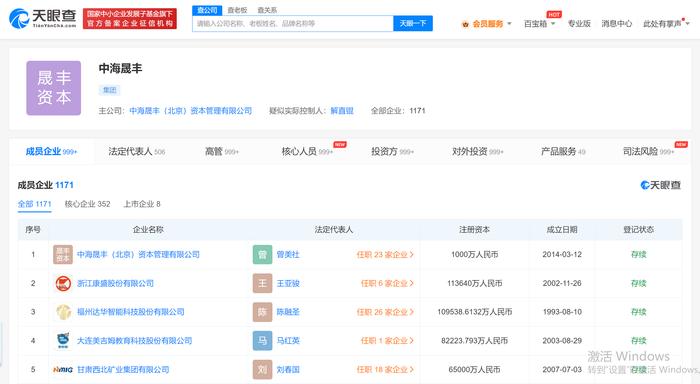Select the 成立日期 column header
Image resolution: width=700 pixels, height=384 pixels.
562,230
